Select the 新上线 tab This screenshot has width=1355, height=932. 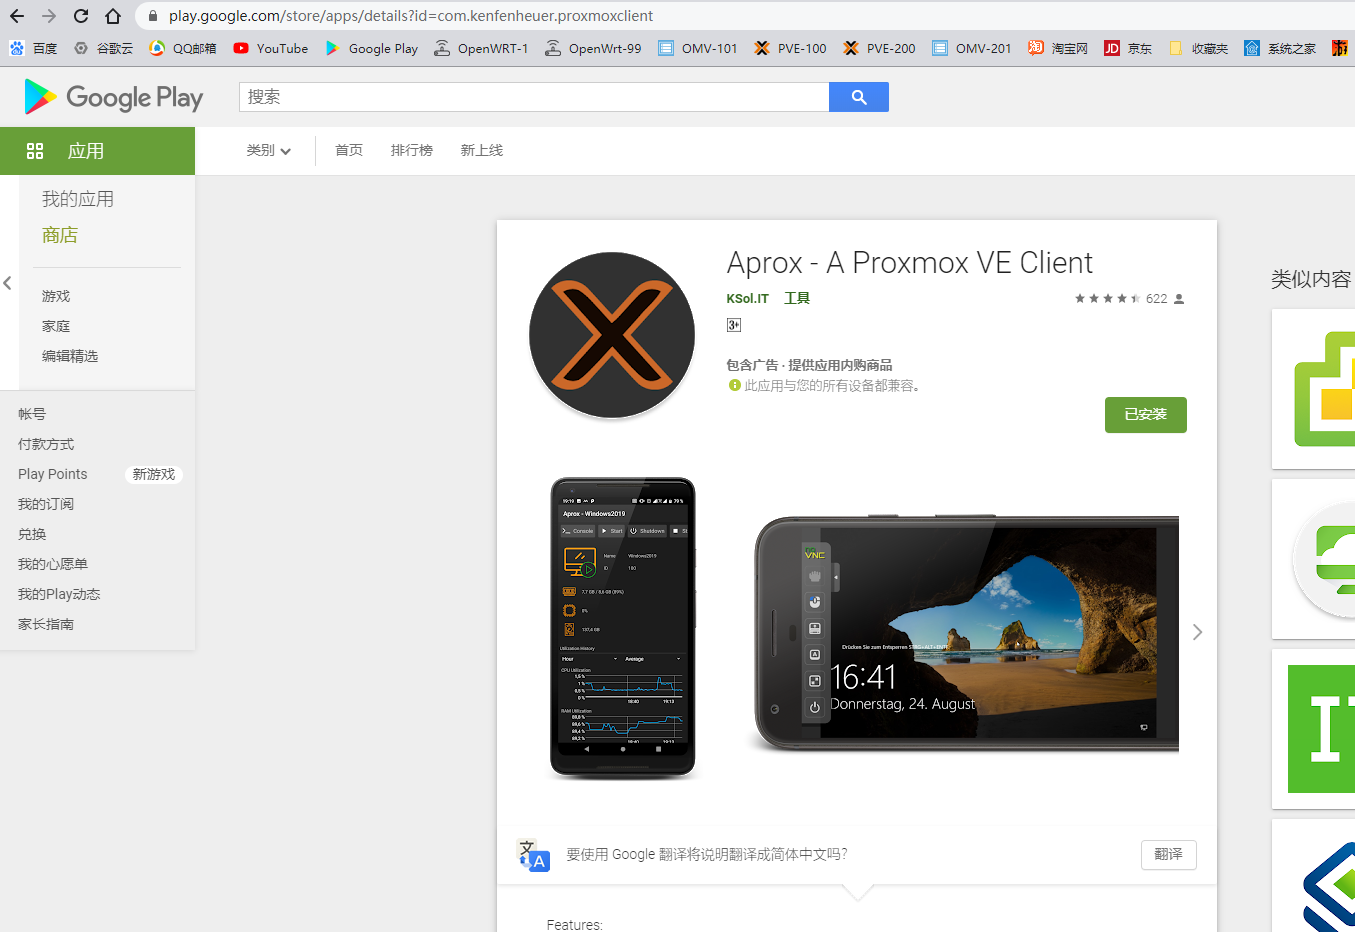pyautogui.click(x=482, y=150)
